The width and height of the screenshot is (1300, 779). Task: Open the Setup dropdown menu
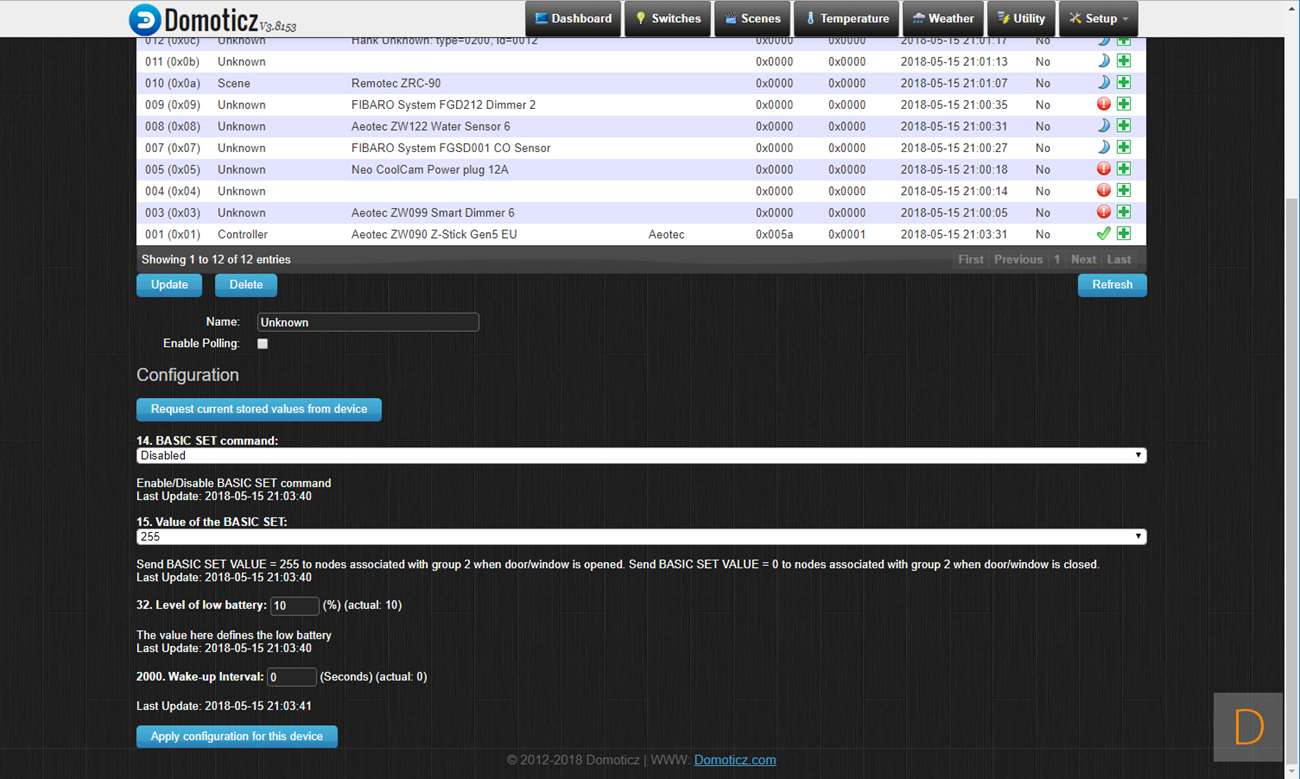(1098, 19)
